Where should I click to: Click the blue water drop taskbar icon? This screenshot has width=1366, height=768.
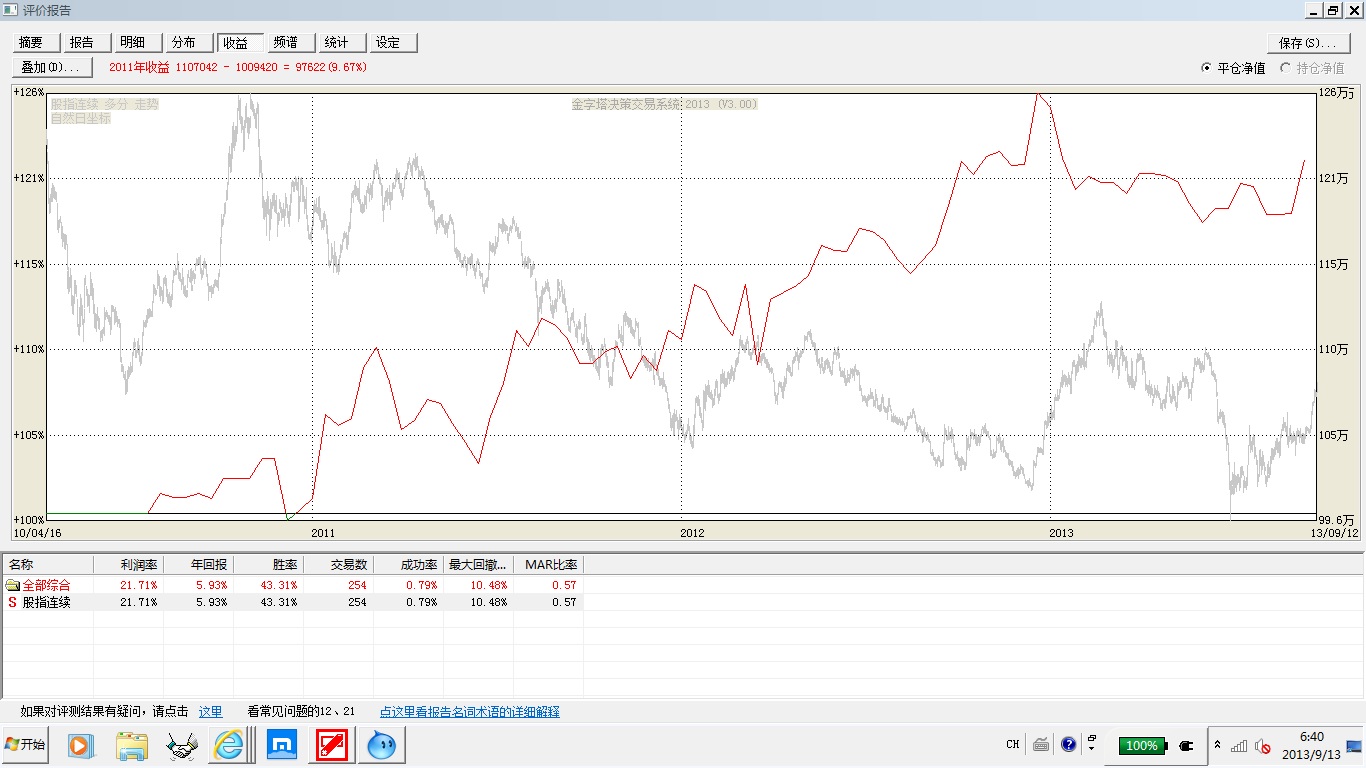pos(381,745)
